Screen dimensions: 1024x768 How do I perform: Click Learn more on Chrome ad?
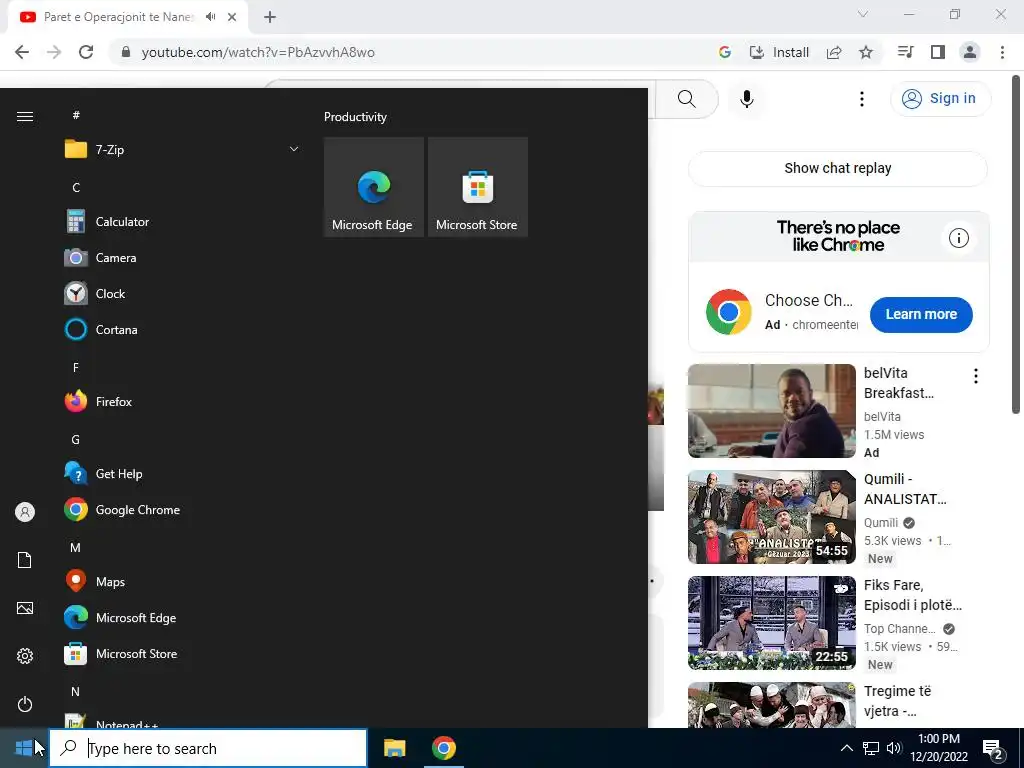[921, 314]
